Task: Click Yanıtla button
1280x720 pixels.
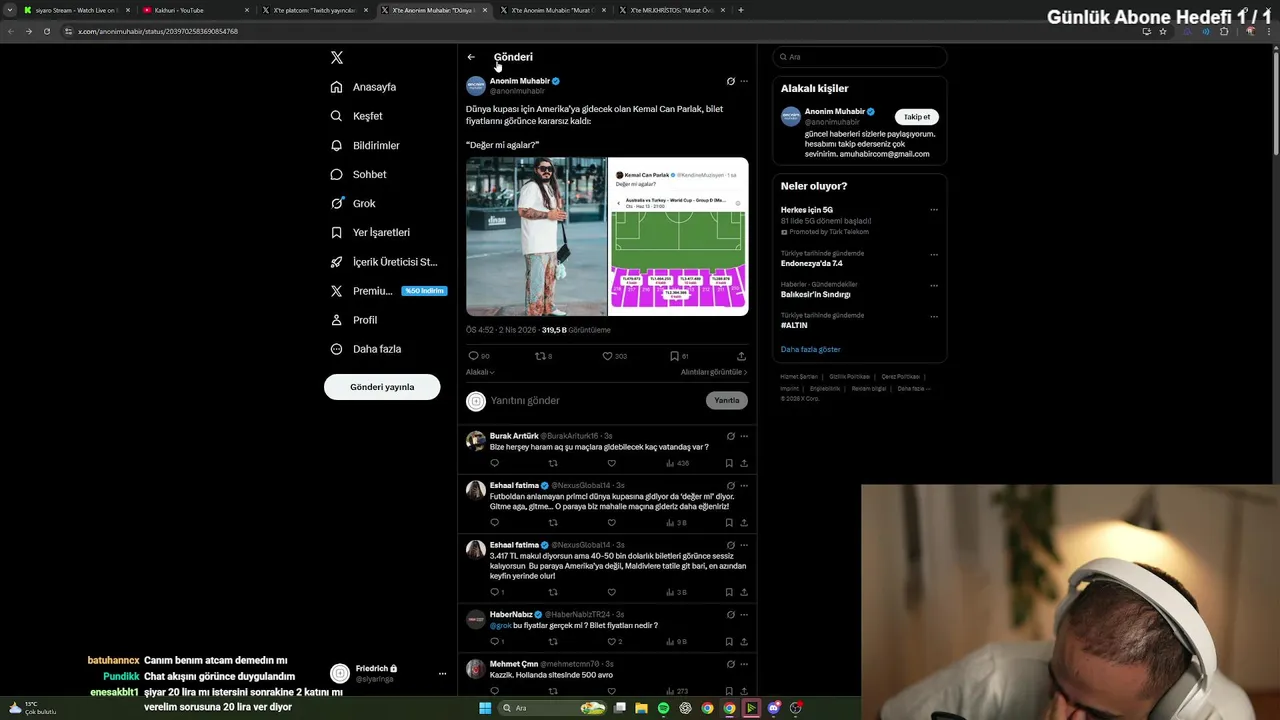Action: coord(727,401)
